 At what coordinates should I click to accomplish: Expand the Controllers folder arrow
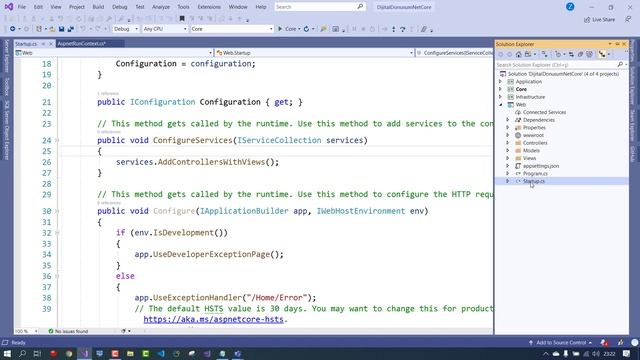tap(508, 143)
